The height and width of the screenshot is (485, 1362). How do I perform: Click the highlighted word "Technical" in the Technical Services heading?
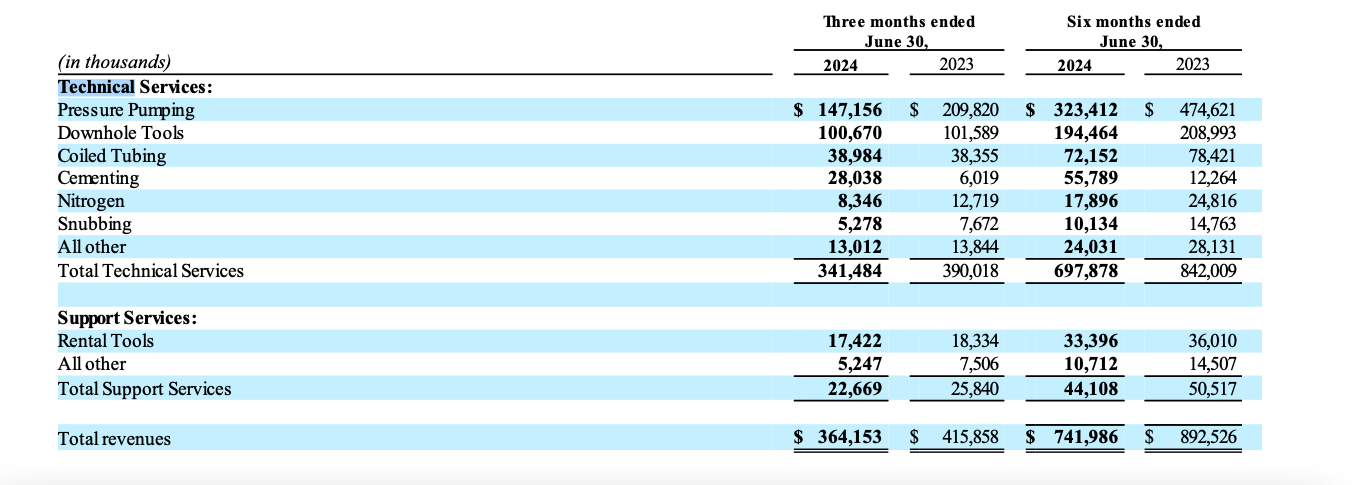pyautogui.click(x=96, y=87)
